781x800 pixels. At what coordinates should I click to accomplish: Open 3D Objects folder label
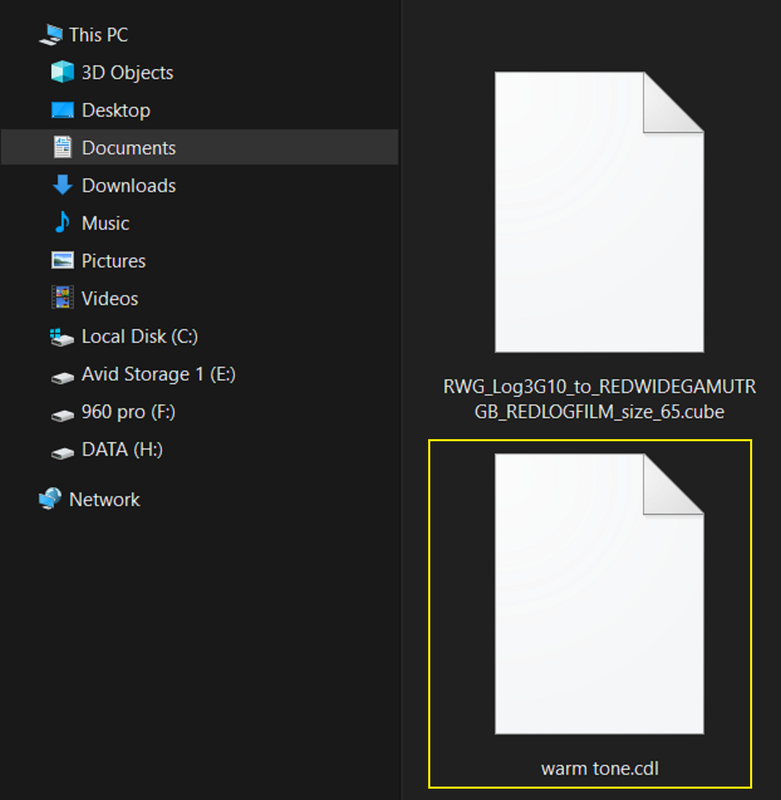[x=128, y=72]
